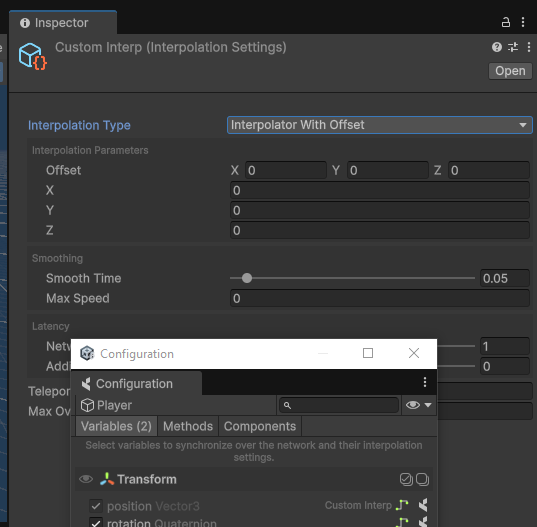This screenshot has height=527, width=537.
Task: Open the preset selector sliders icon
Action: pyautogui.click(x=513, y=47)
